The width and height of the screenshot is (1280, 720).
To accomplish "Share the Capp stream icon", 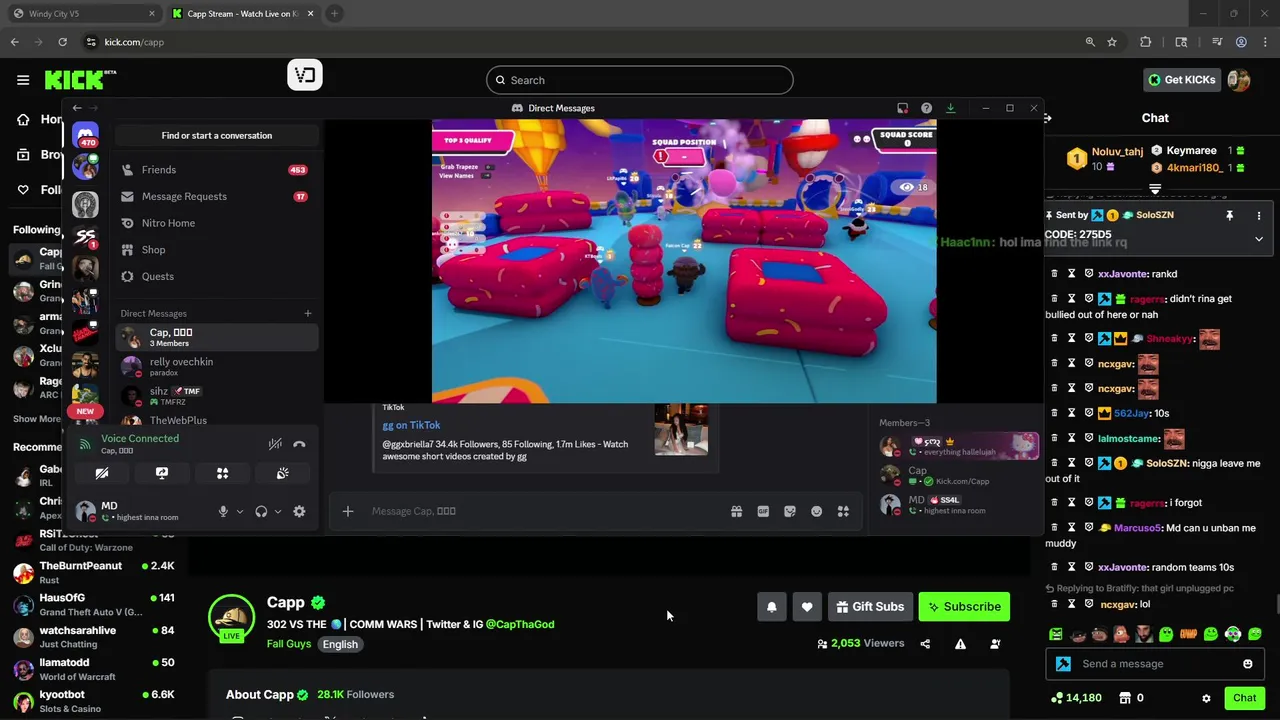I will pos(925,644).
